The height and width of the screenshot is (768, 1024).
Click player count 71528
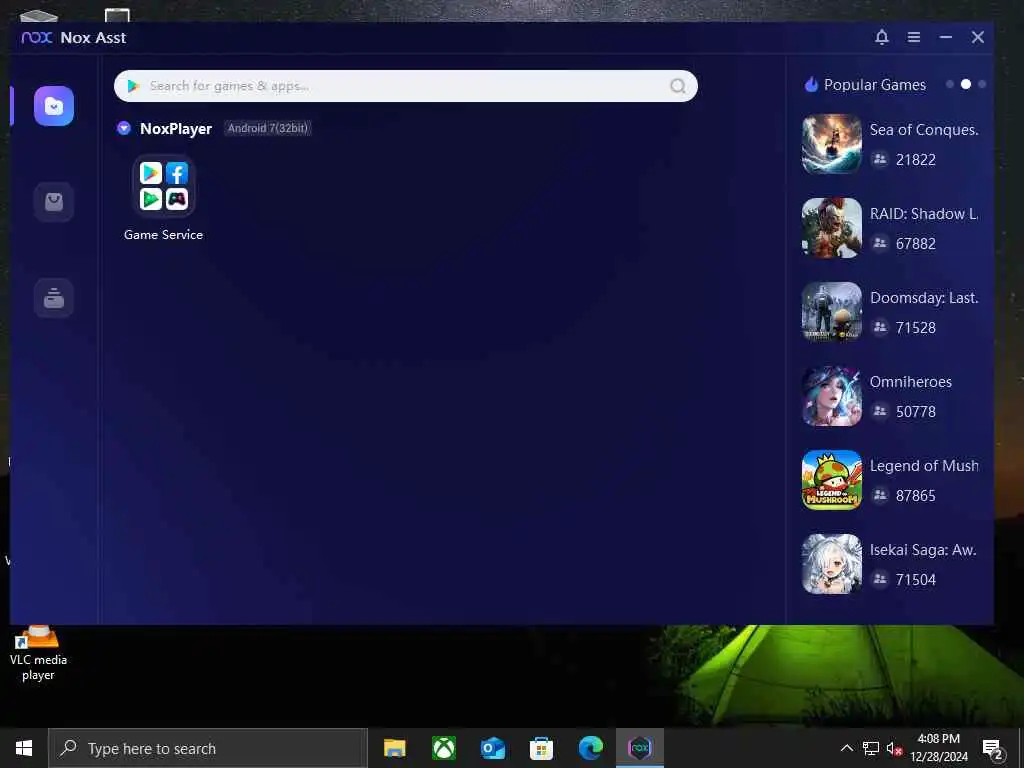tap(916, 328)
